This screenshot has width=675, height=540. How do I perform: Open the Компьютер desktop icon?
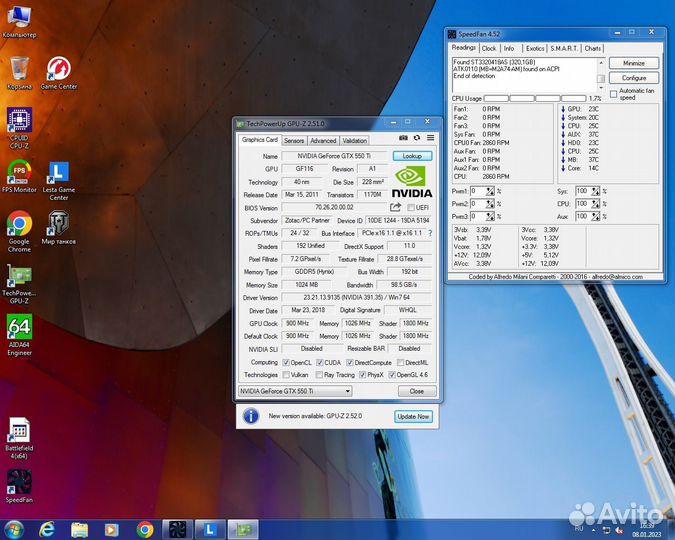tap(19, 21)
